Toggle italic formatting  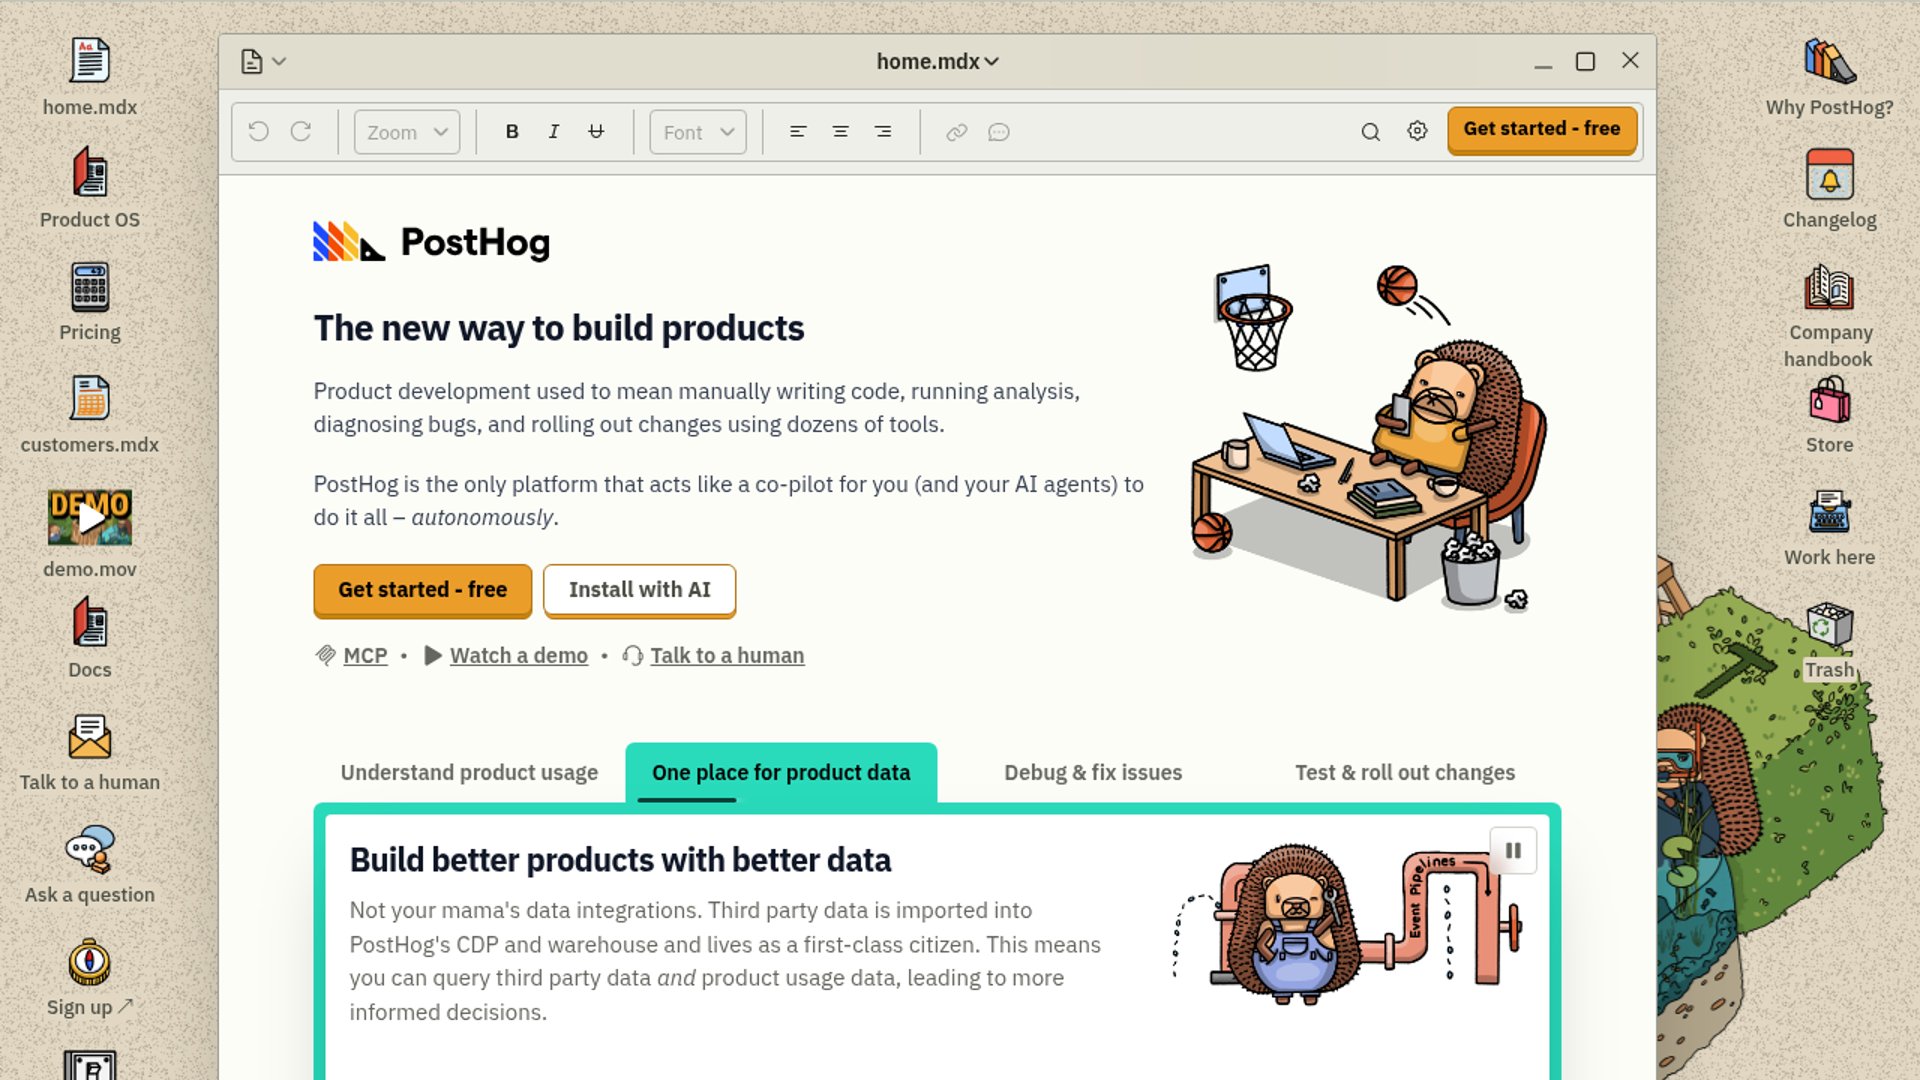point(554,132)
